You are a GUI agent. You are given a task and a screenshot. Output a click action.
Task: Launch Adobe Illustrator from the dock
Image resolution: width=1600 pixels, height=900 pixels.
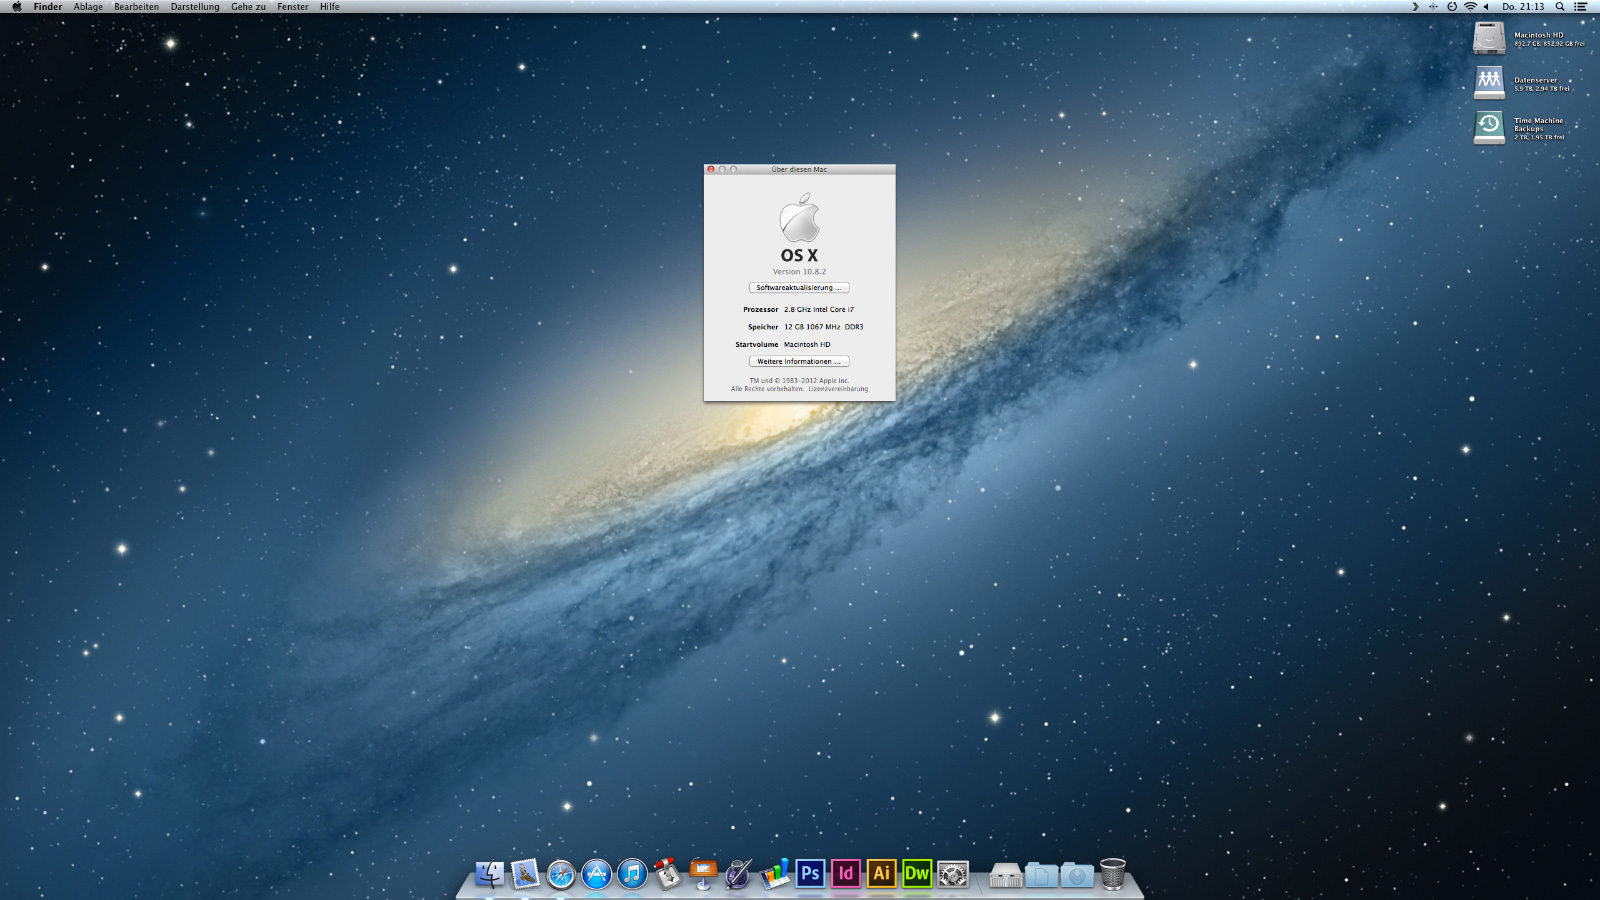[881, 874]
